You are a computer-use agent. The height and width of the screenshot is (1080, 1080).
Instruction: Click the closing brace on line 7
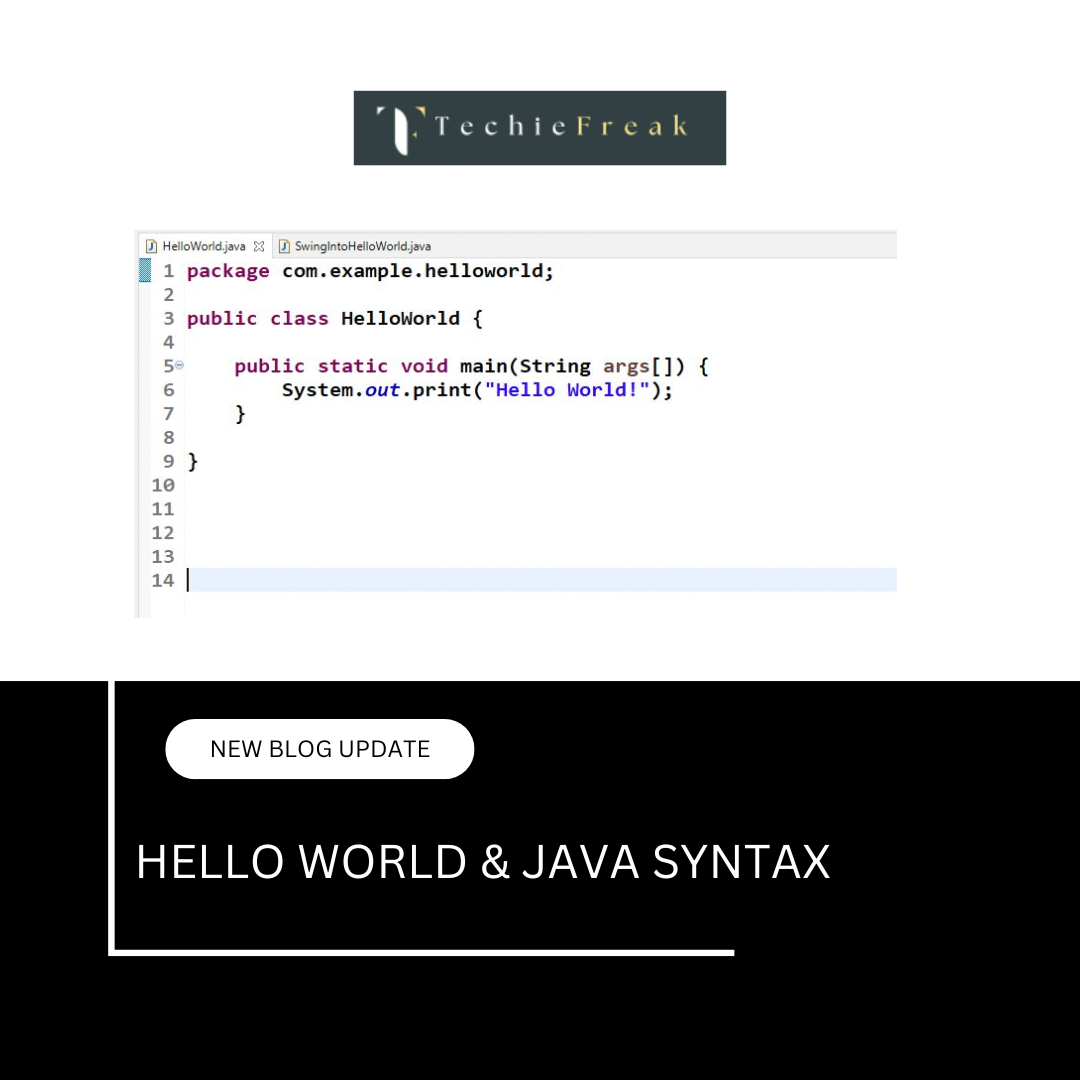click(x=240, y=414)
